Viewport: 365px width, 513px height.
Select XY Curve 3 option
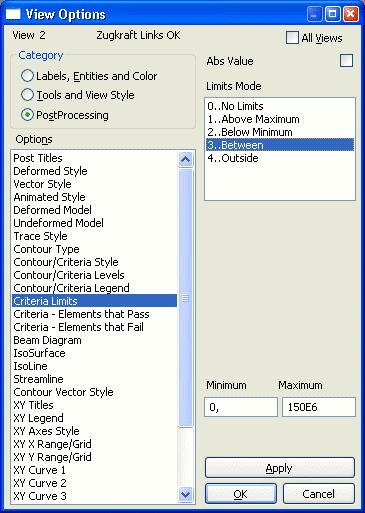(x=94, y=496)
